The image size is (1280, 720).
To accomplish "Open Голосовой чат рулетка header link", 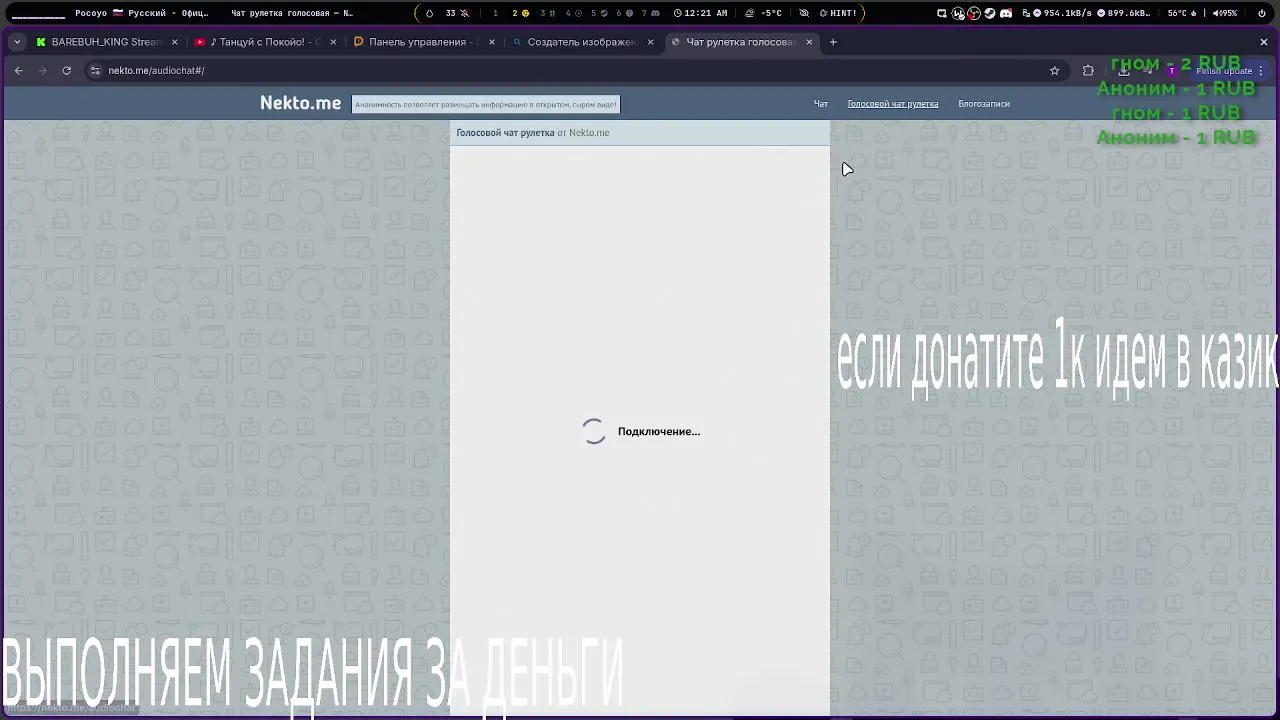I will 893,104.
